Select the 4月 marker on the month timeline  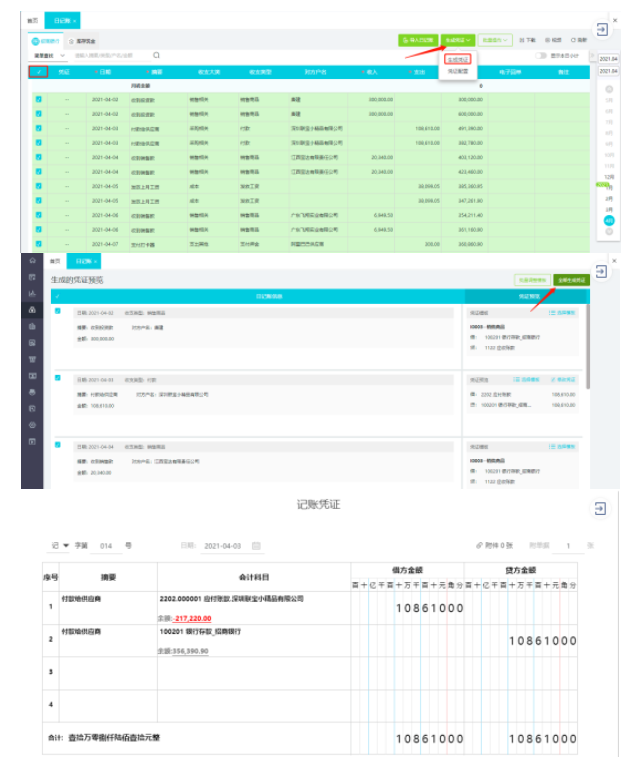[x=609, y=220]
